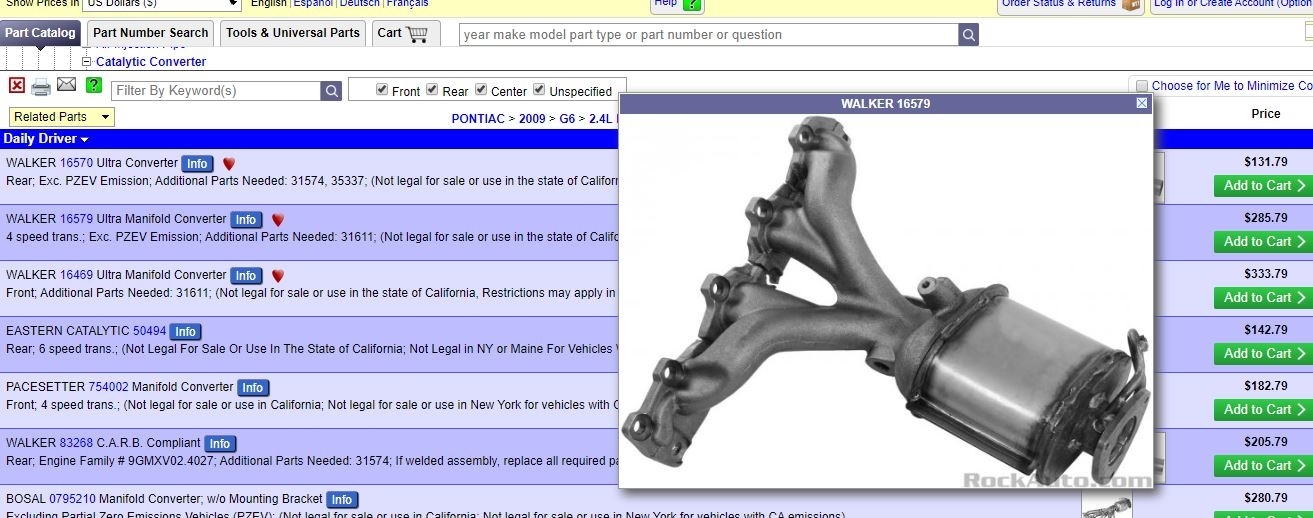
Task: Add the $333.79 part to cart
Action: [x=1264, y=298]
